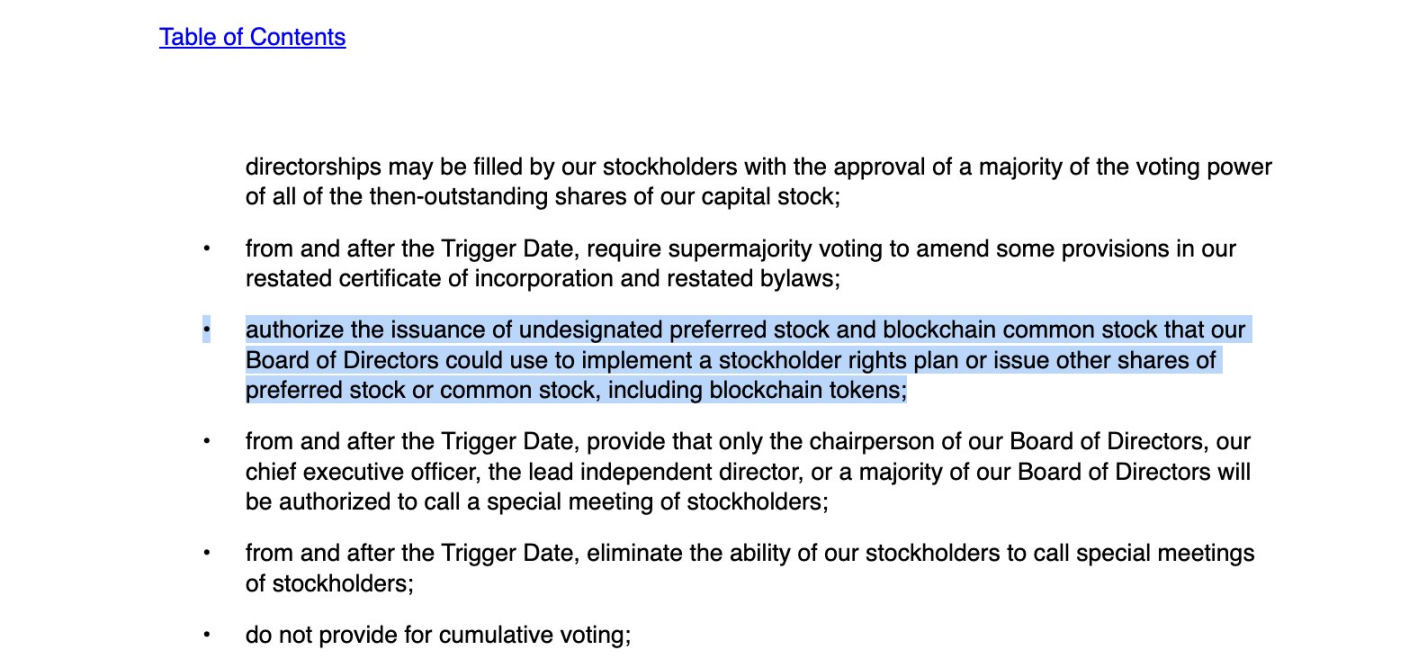Click the word "directorships" in the first line
This screenshot has width=1427, height=659.
(313, 167)
